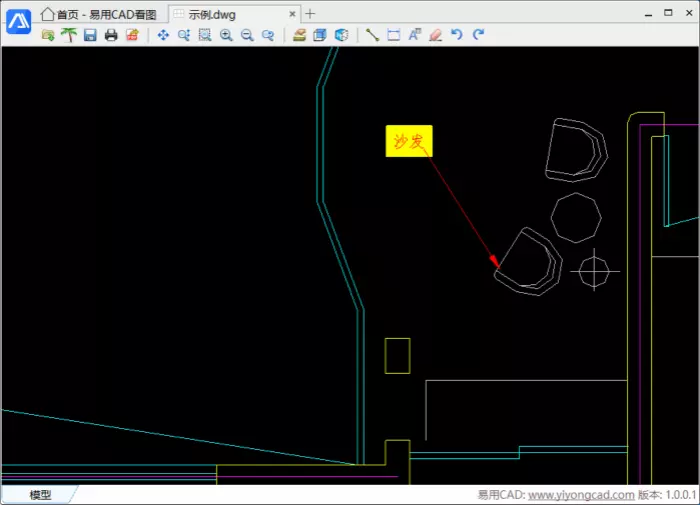Switch to the 示例.dwg tab

click(x=211, y=14)
